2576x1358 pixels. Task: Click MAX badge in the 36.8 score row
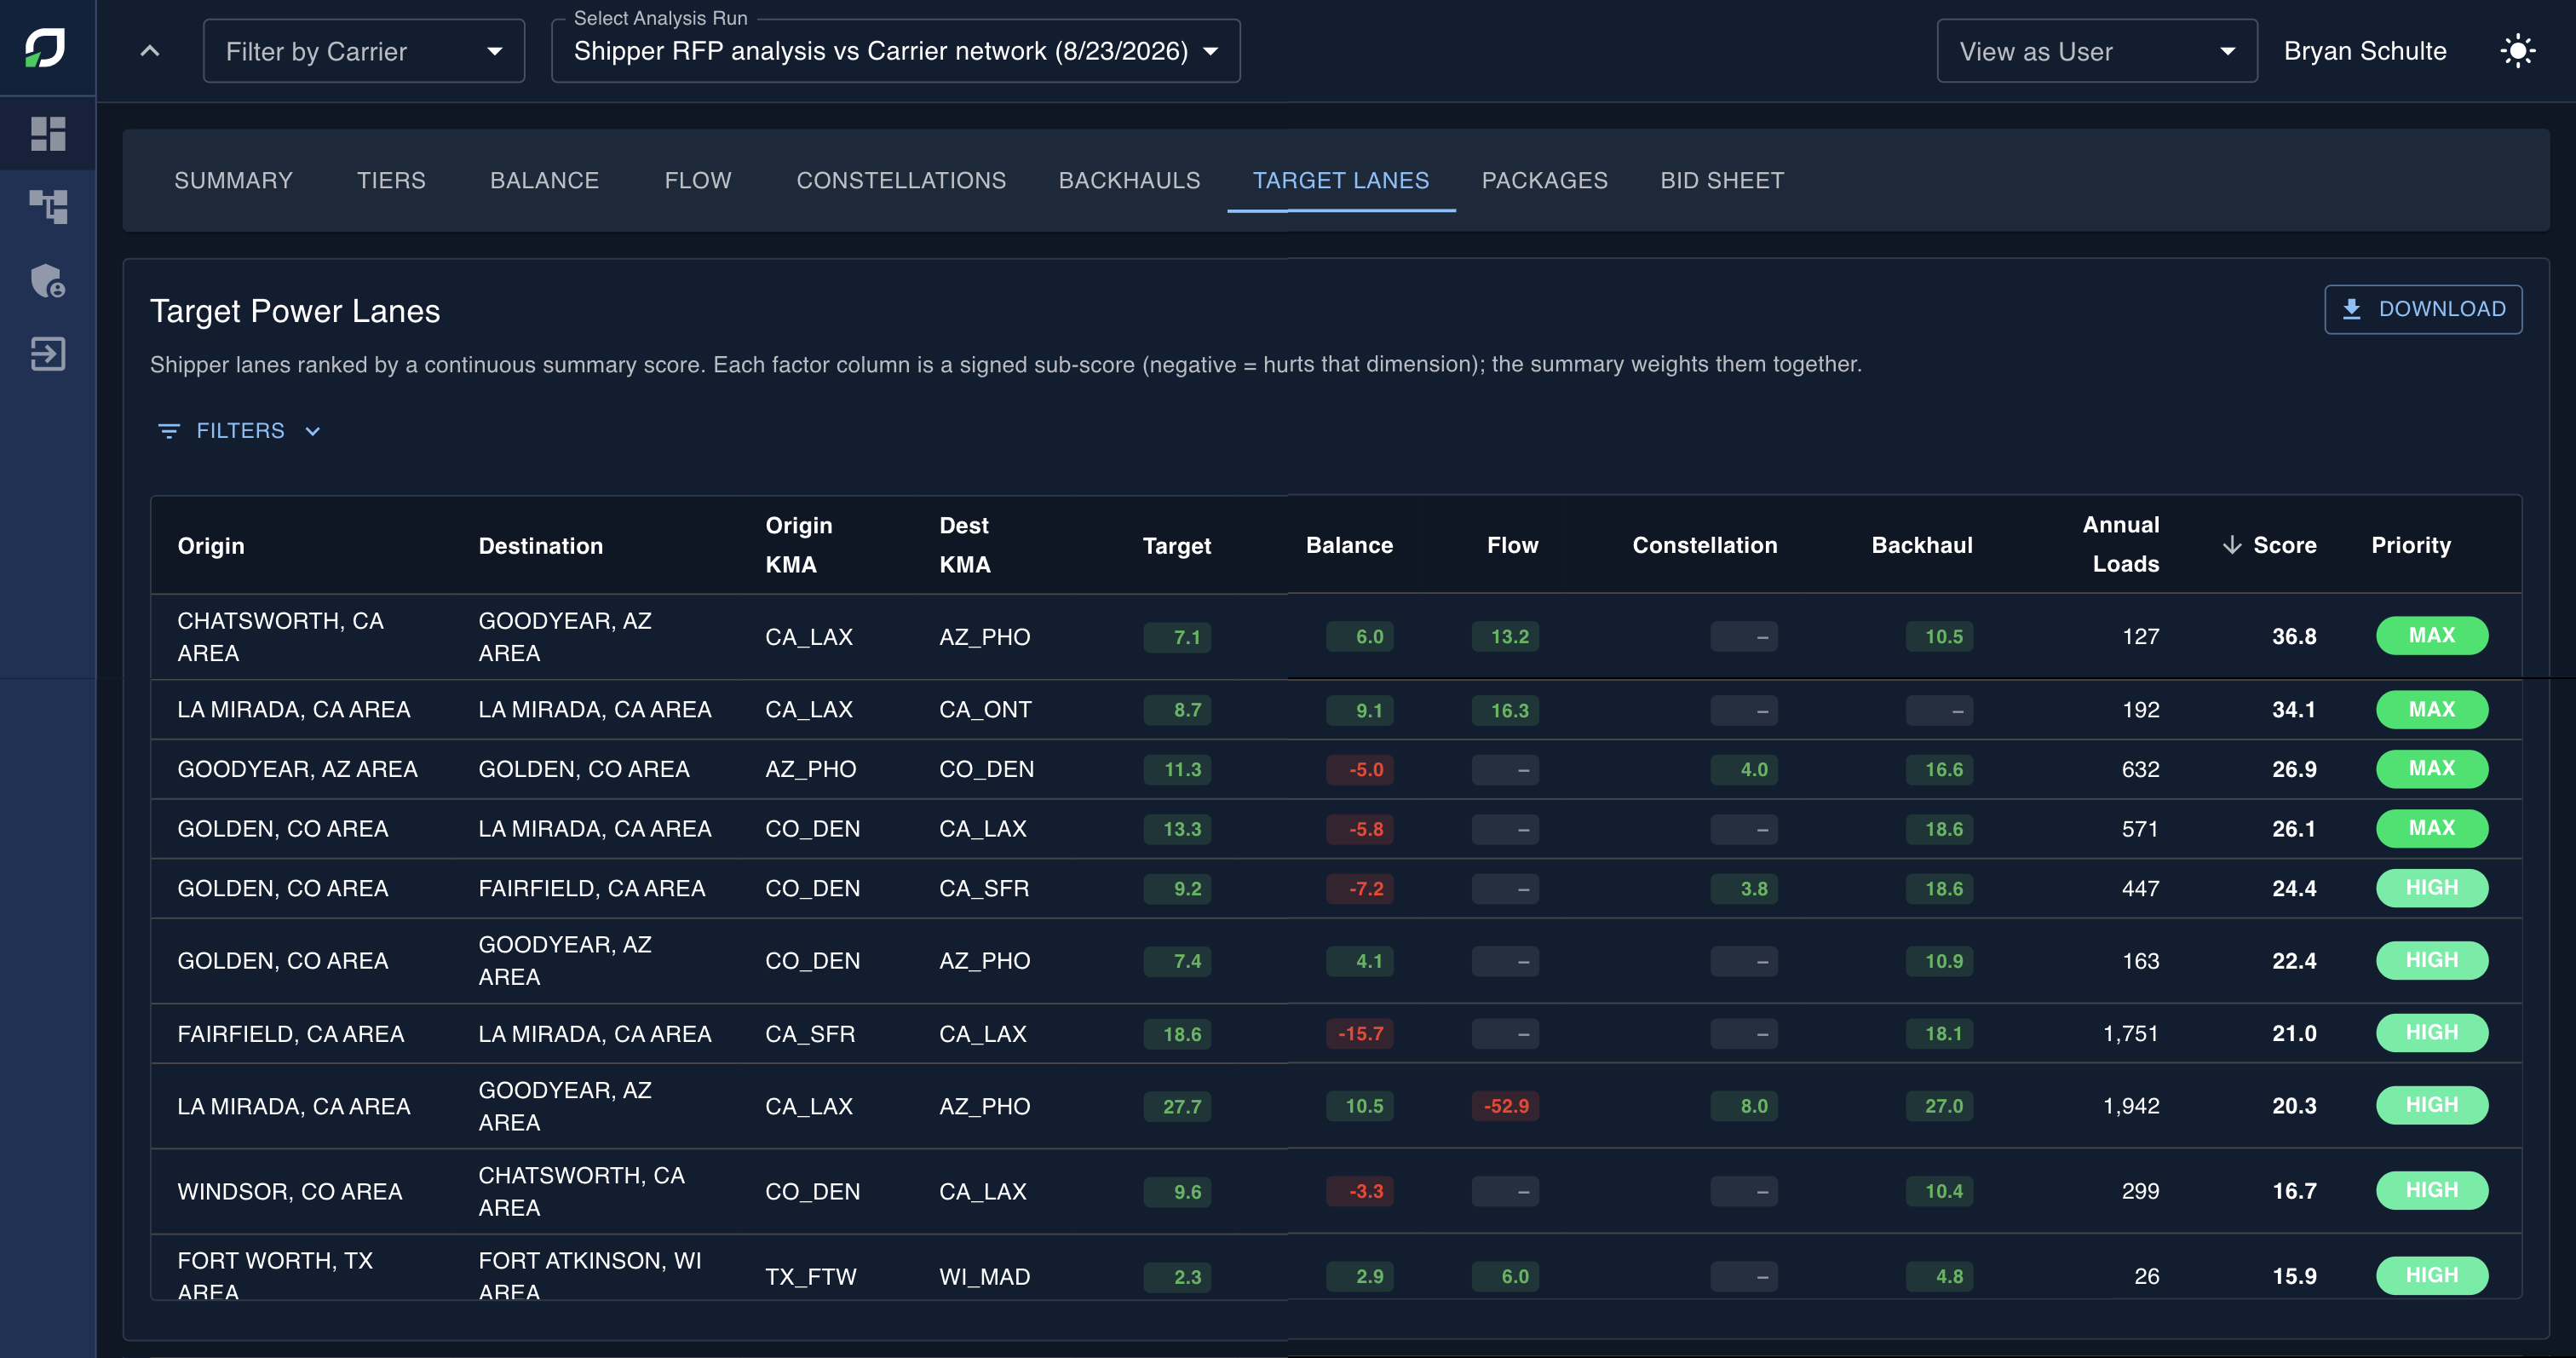(2432, 636)
